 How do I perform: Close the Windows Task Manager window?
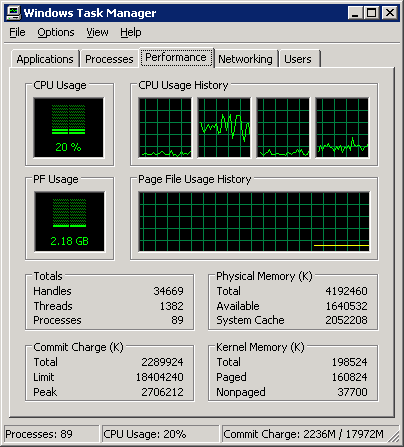pyautogui.click(x=389, y=13)
